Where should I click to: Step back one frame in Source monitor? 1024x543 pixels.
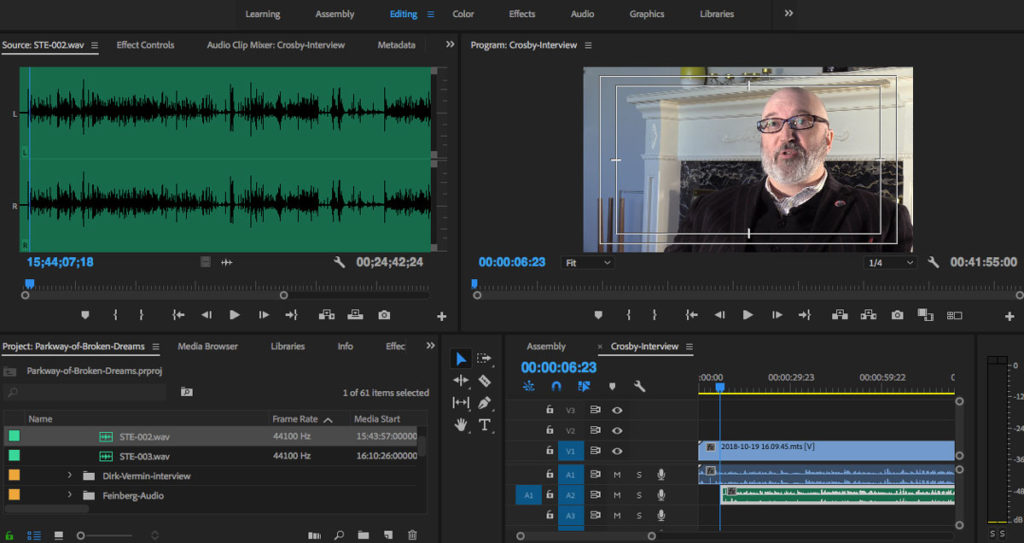(206, 315)
